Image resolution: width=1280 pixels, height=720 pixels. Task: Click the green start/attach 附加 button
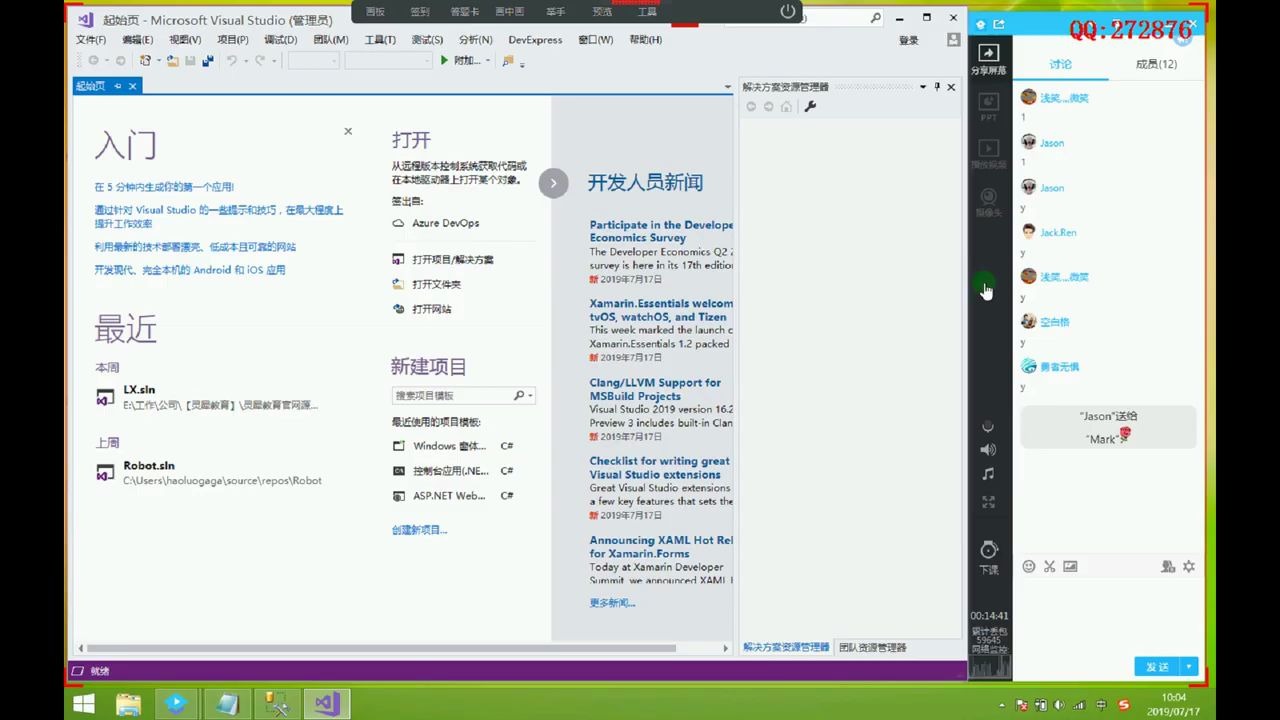click(460, 61)
